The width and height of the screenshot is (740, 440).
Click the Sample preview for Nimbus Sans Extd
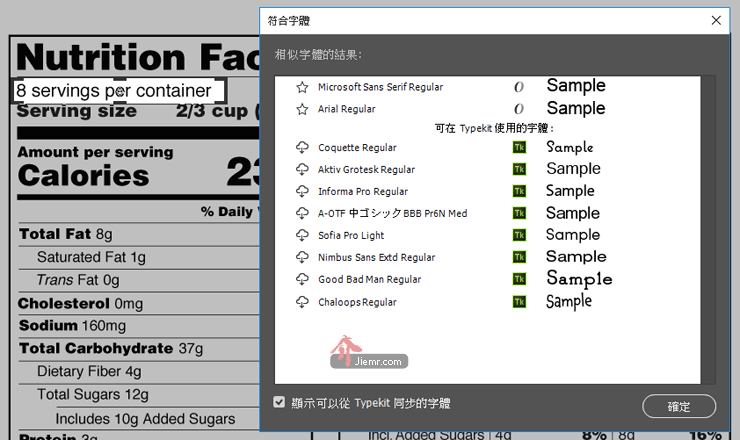tap(576, 257)
